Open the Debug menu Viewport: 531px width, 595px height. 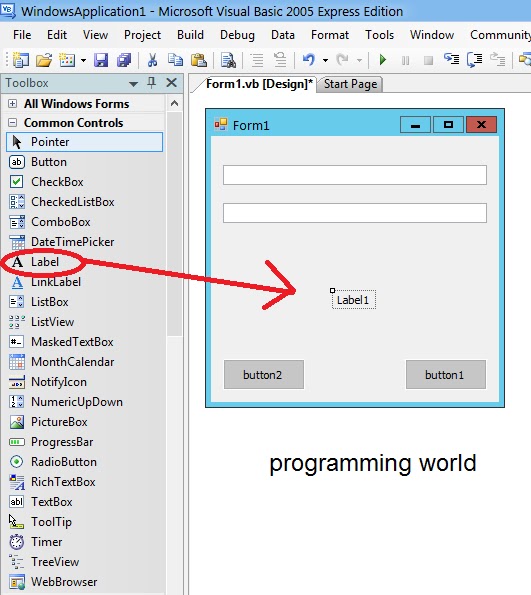237,35
